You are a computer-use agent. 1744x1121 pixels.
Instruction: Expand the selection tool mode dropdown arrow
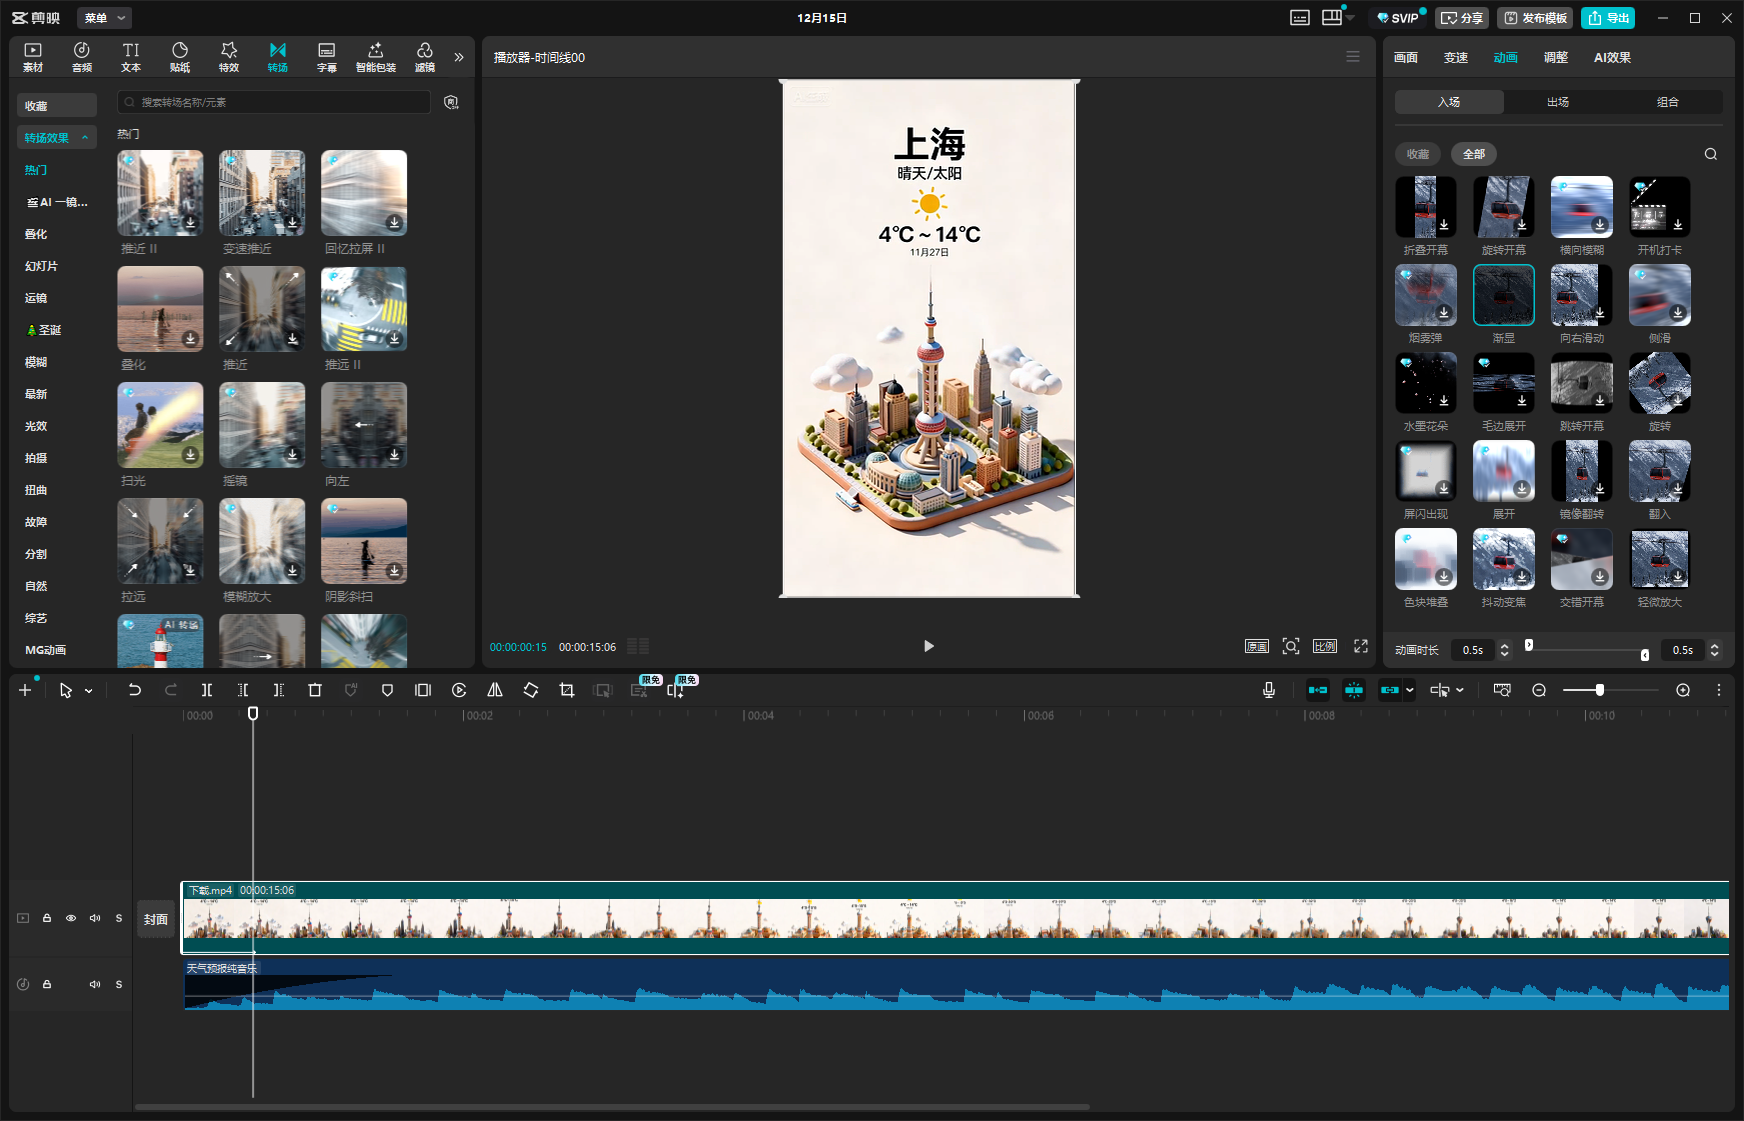(89, 691)
